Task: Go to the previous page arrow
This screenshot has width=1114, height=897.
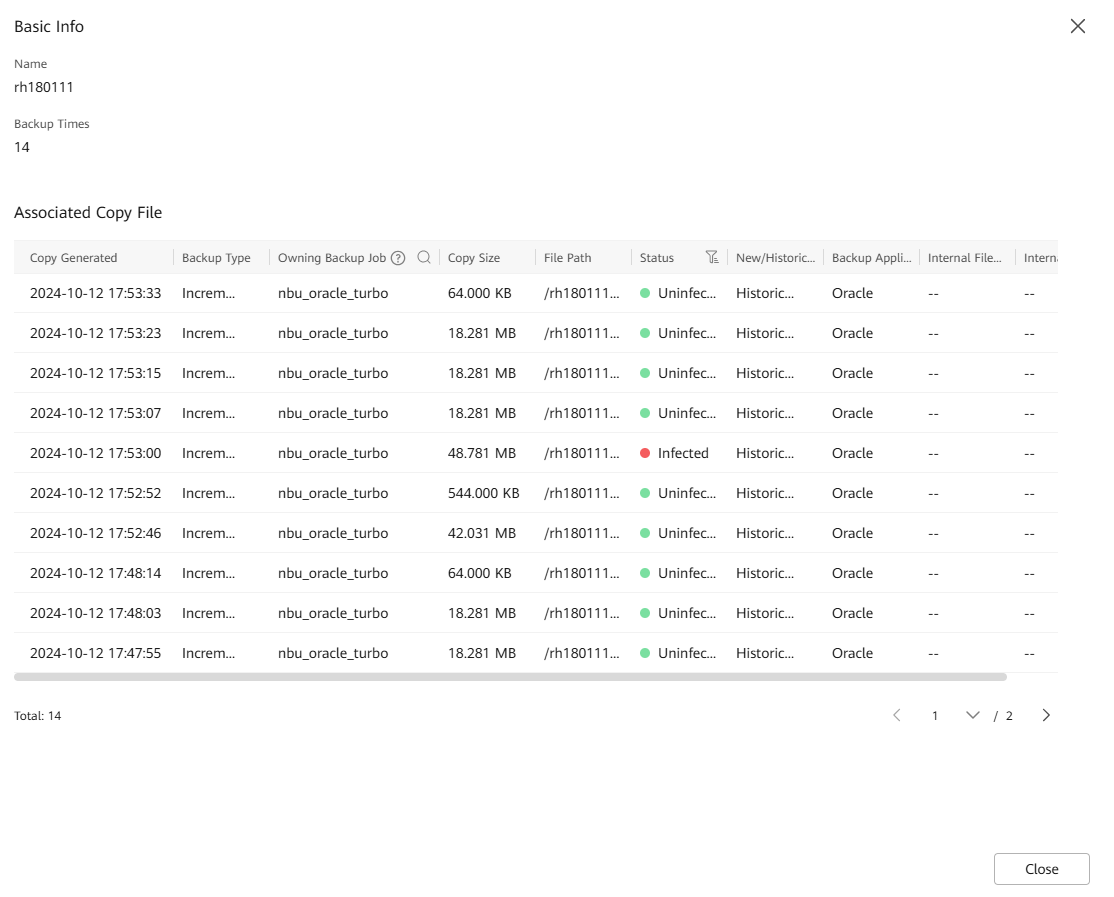Action: click(x=896, y=716)
